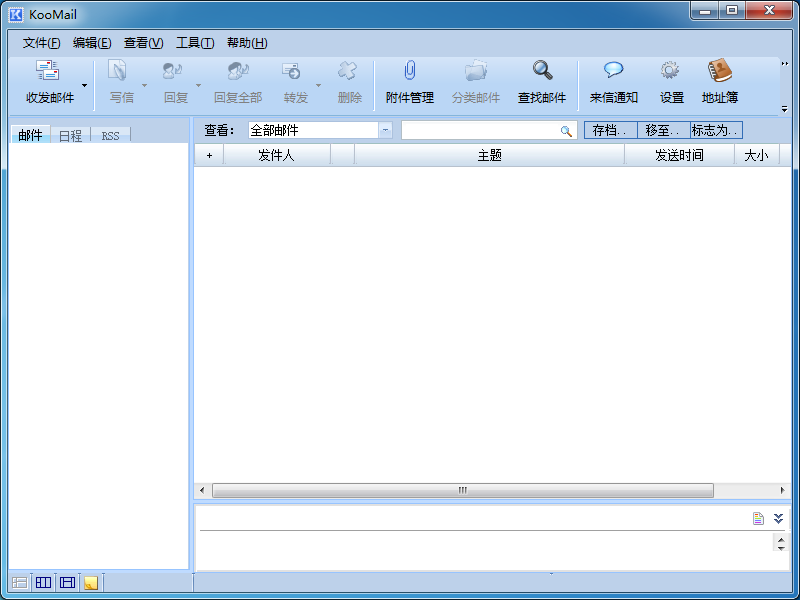Expand the toolbar overflow arrow at right
This screenshot has height=600, width=800.
point(784,108)
